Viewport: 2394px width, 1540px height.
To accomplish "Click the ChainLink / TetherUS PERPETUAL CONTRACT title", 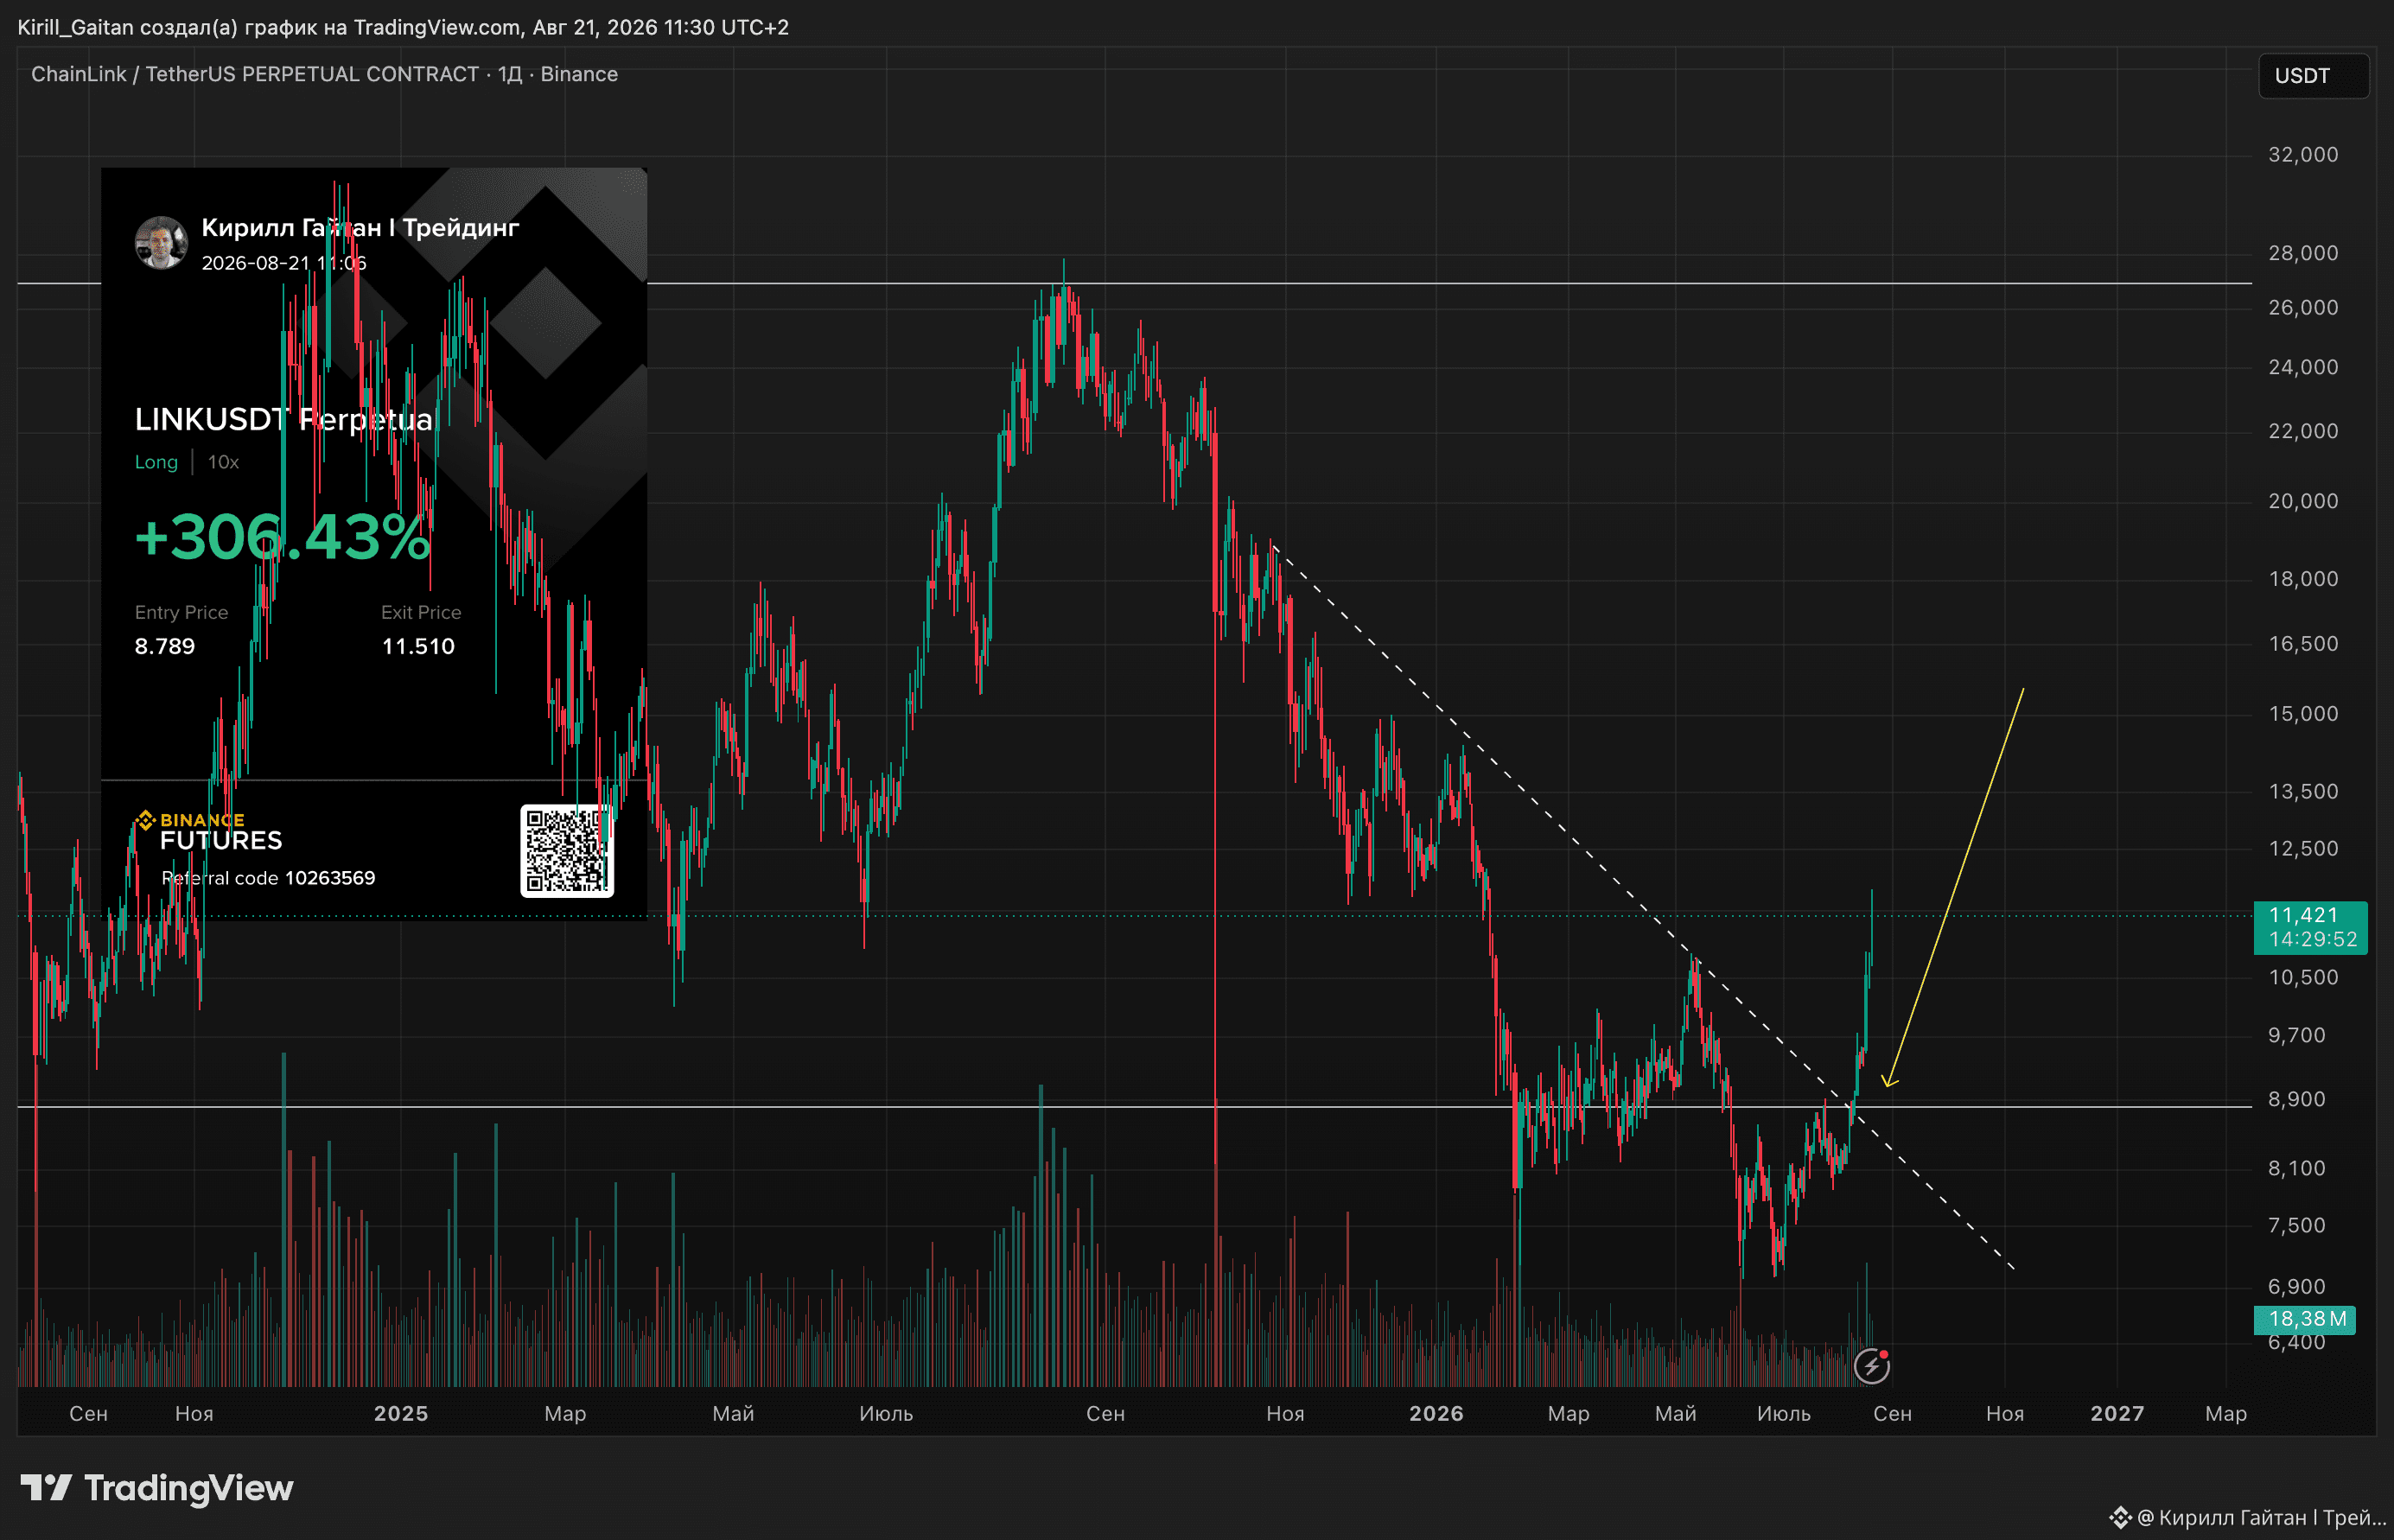I will click(x=324, y=74).
